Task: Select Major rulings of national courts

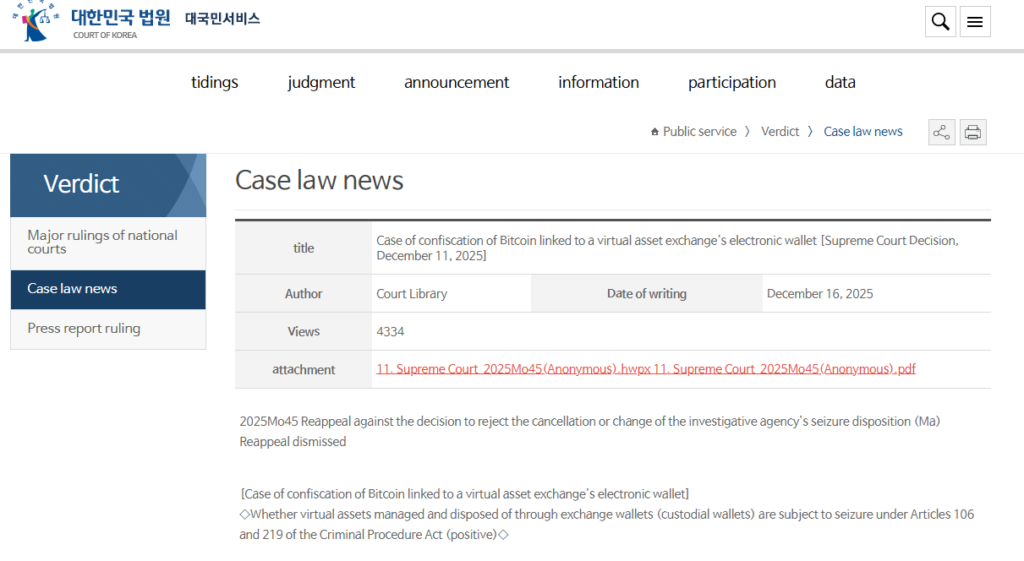Action: 102,242
